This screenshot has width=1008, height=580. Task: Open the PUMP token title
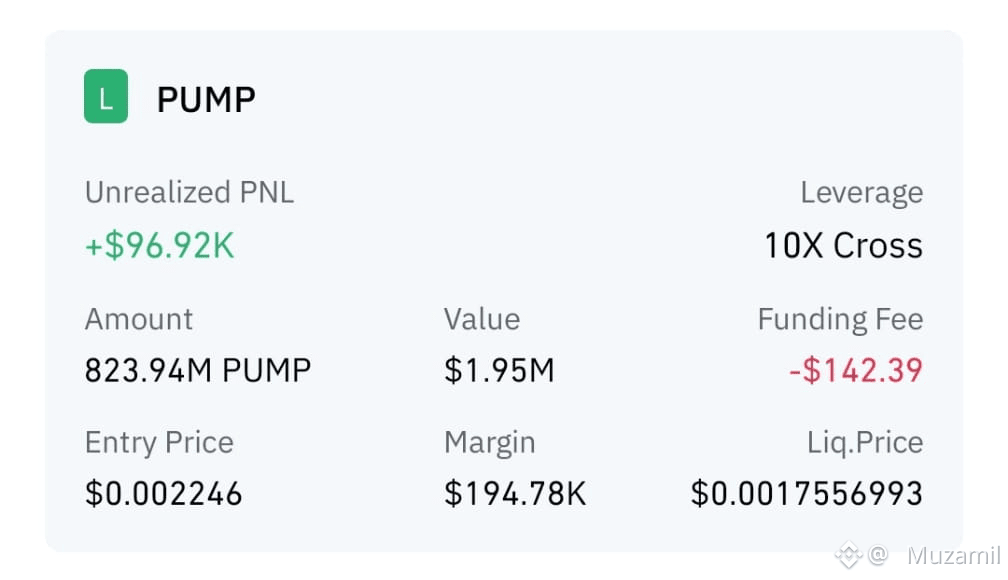206,100
